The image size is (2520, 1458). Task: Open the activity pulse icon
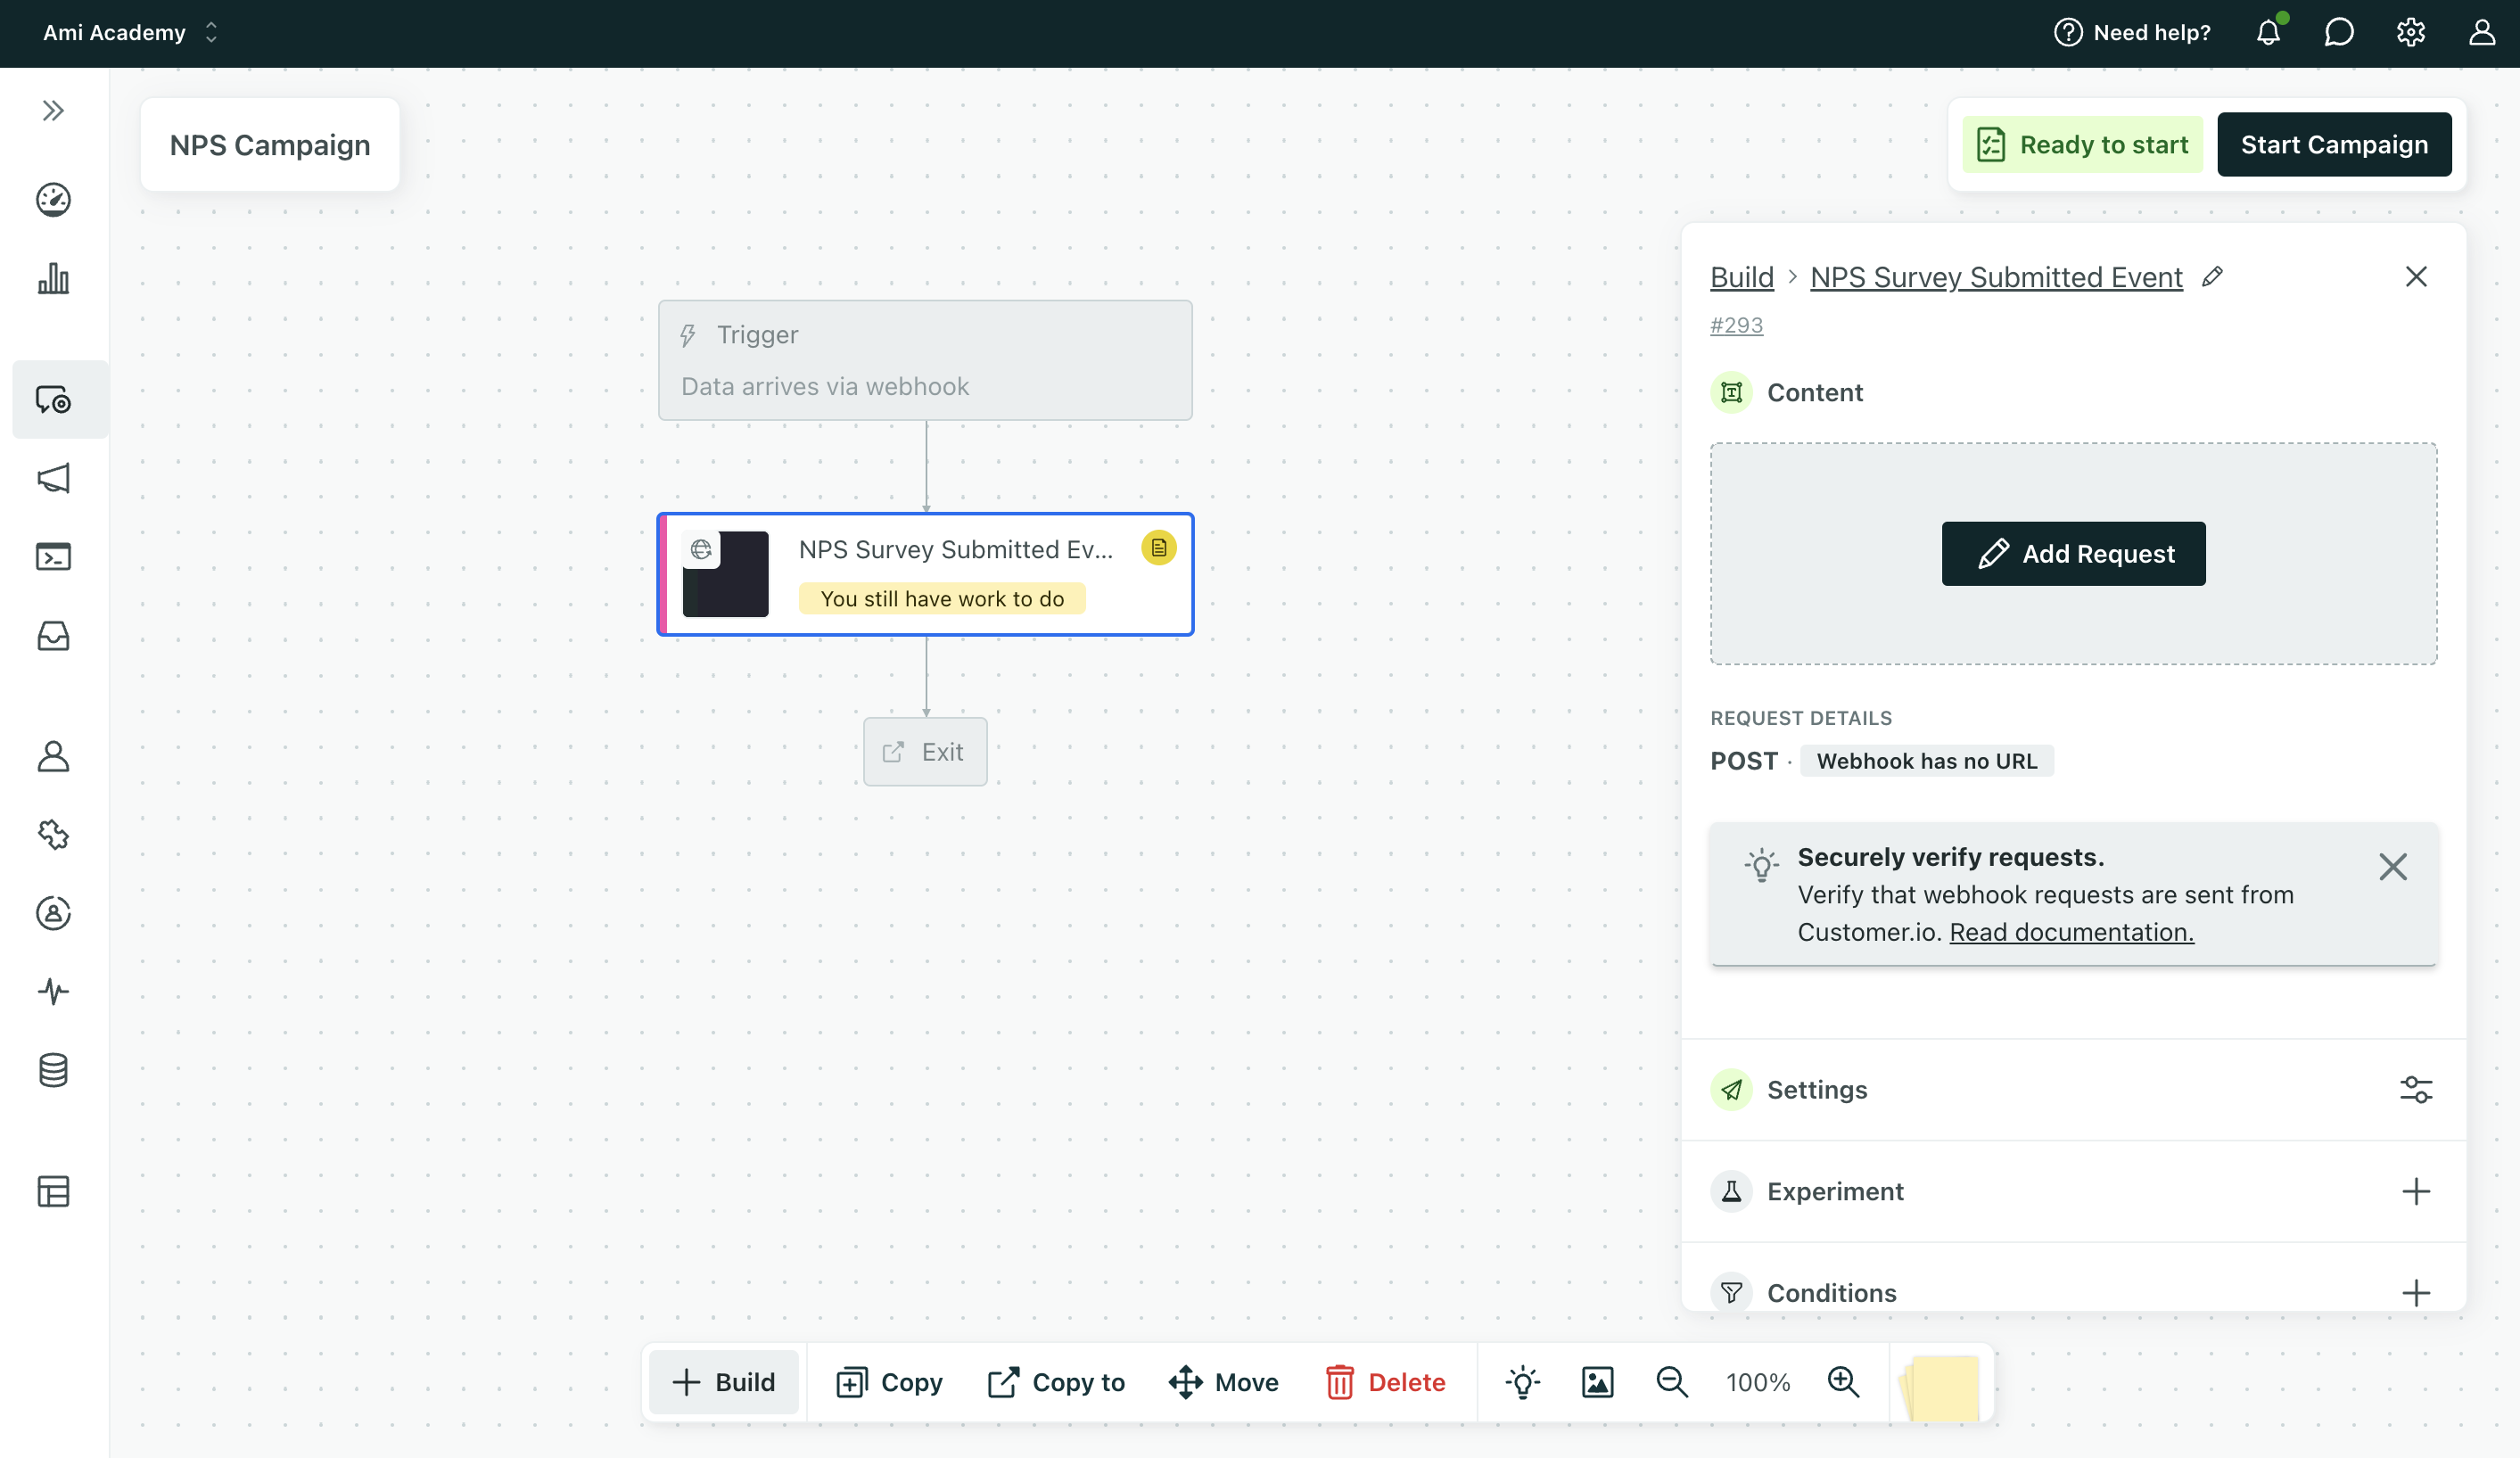(53, 991)
